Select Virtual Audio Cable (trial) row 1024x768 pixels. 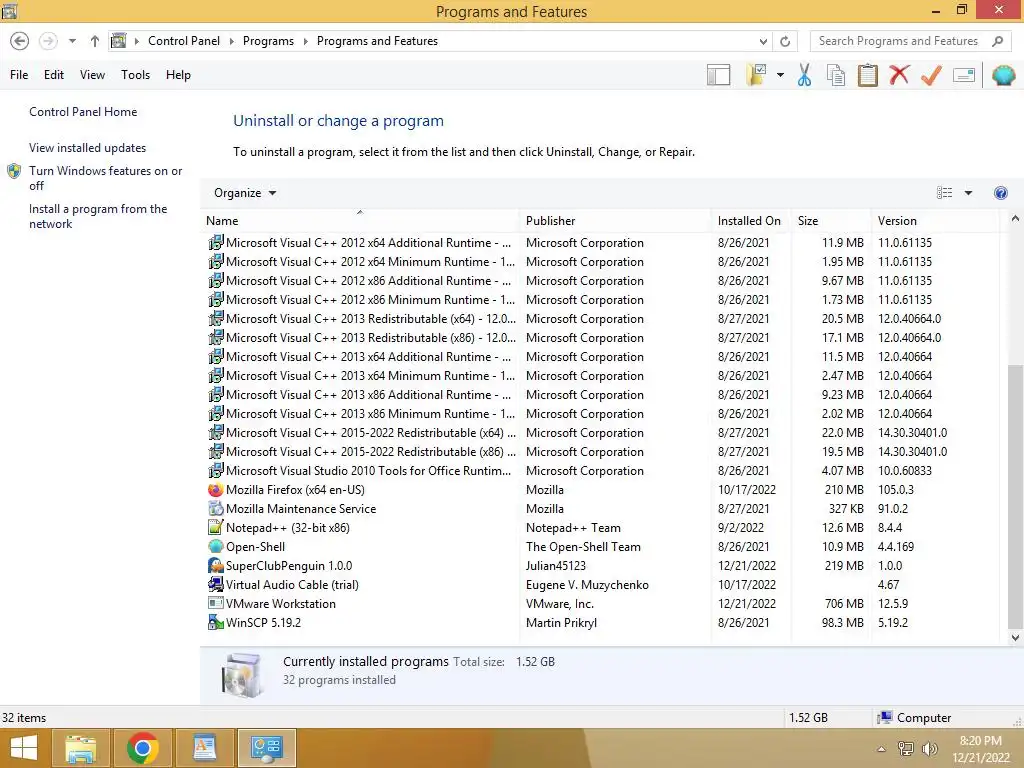(x=601, y=585)
